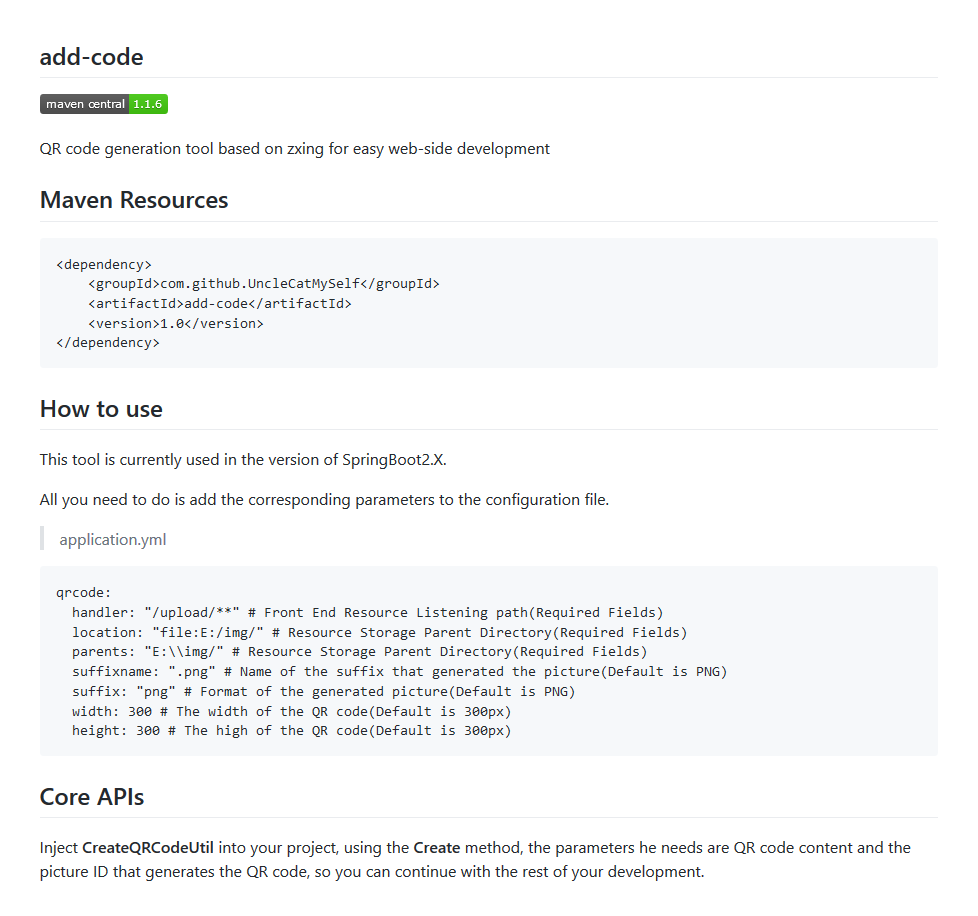The image size is (978, 916).
Task: Click the suffixname ".png" config line
Action: pyautogui.click(x=398, y=671)
